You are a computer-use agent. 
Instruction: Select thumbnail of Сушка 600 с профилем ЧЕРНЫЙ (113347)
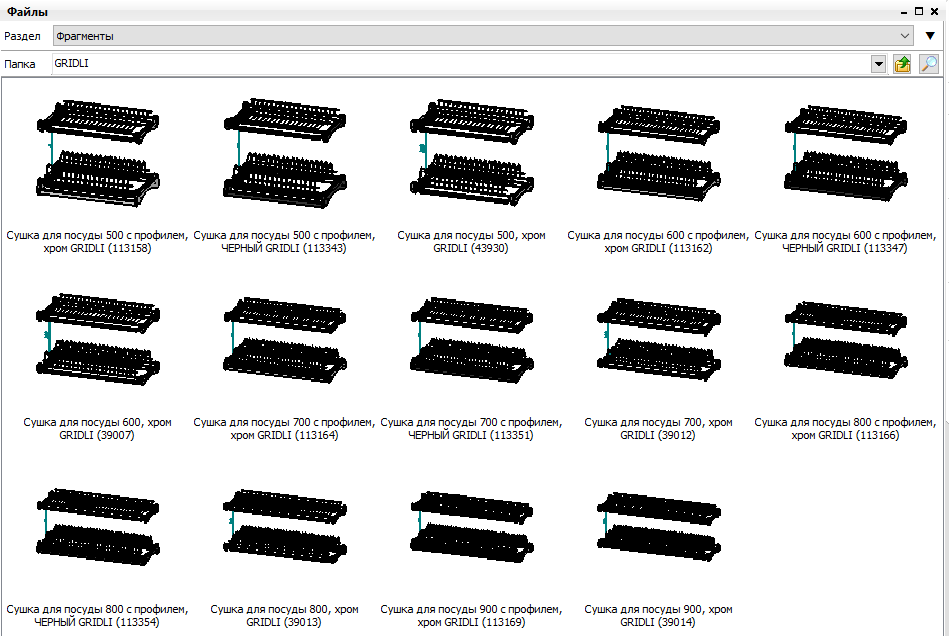846,153
